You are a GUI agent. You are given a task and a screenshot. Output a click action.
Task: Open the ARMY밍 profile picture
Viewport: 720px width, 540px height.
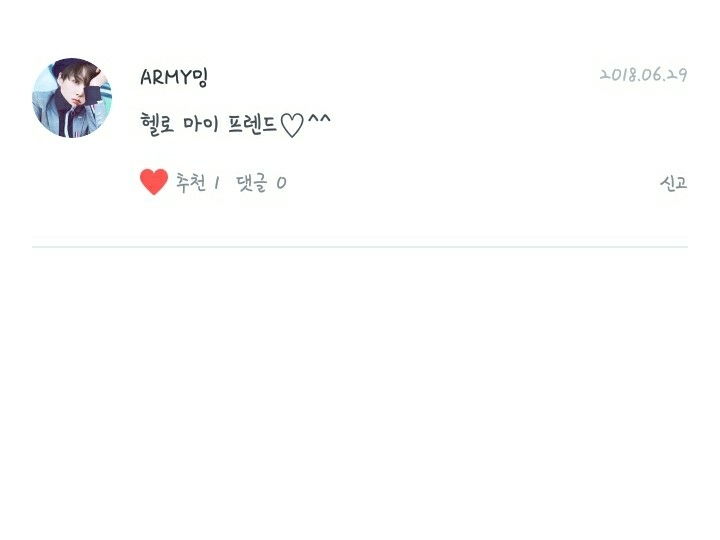(72, 98)
